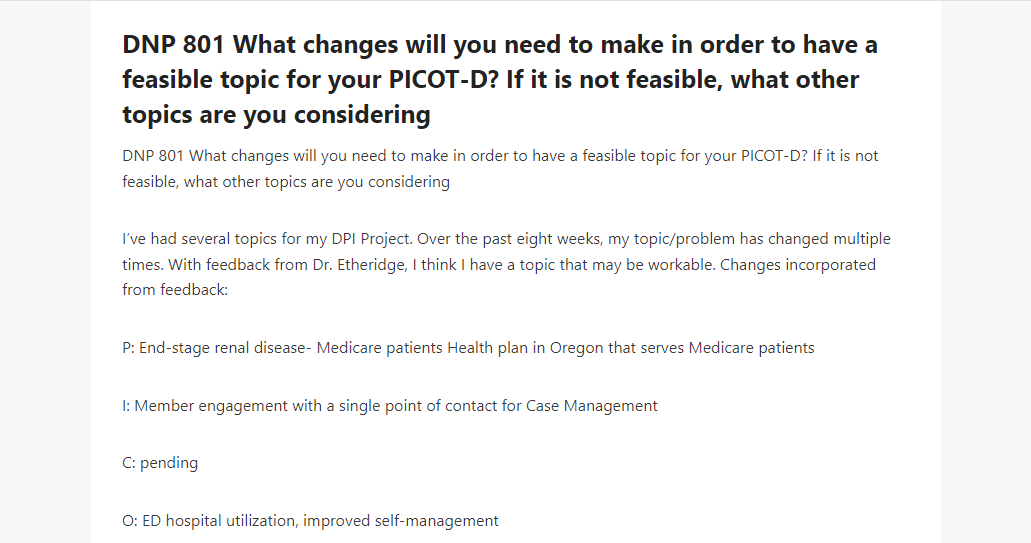1031x543 pixels.
Task: Click the first line of the bold DNP 801 heading
Action: click(x=500, y=45)
